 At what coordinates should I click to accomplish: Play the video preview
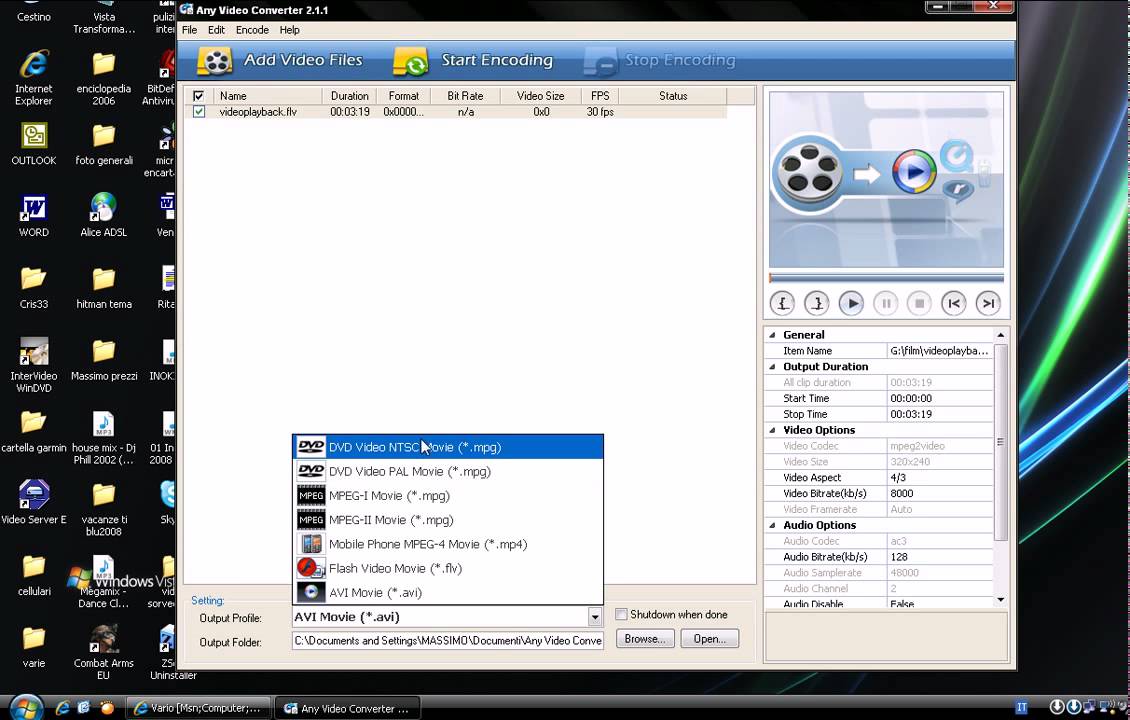pos(851,303)
